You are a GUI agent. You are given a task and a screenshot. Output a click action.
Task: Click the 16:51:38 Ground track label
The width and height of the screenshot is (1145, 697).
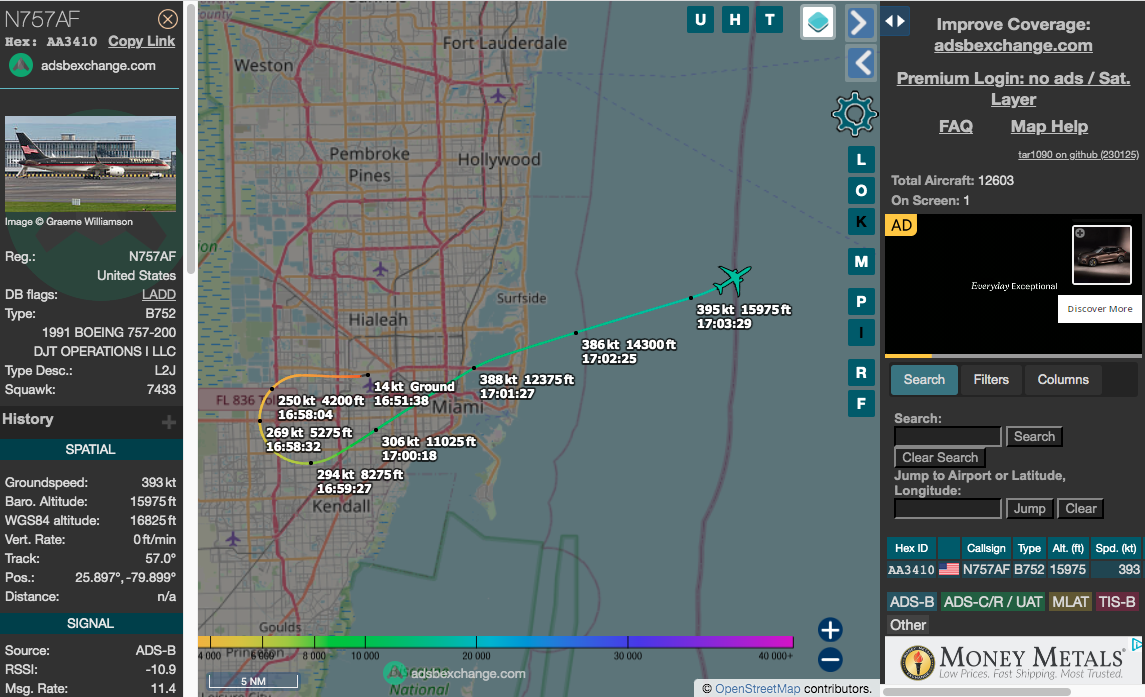(x=414, y=394)
